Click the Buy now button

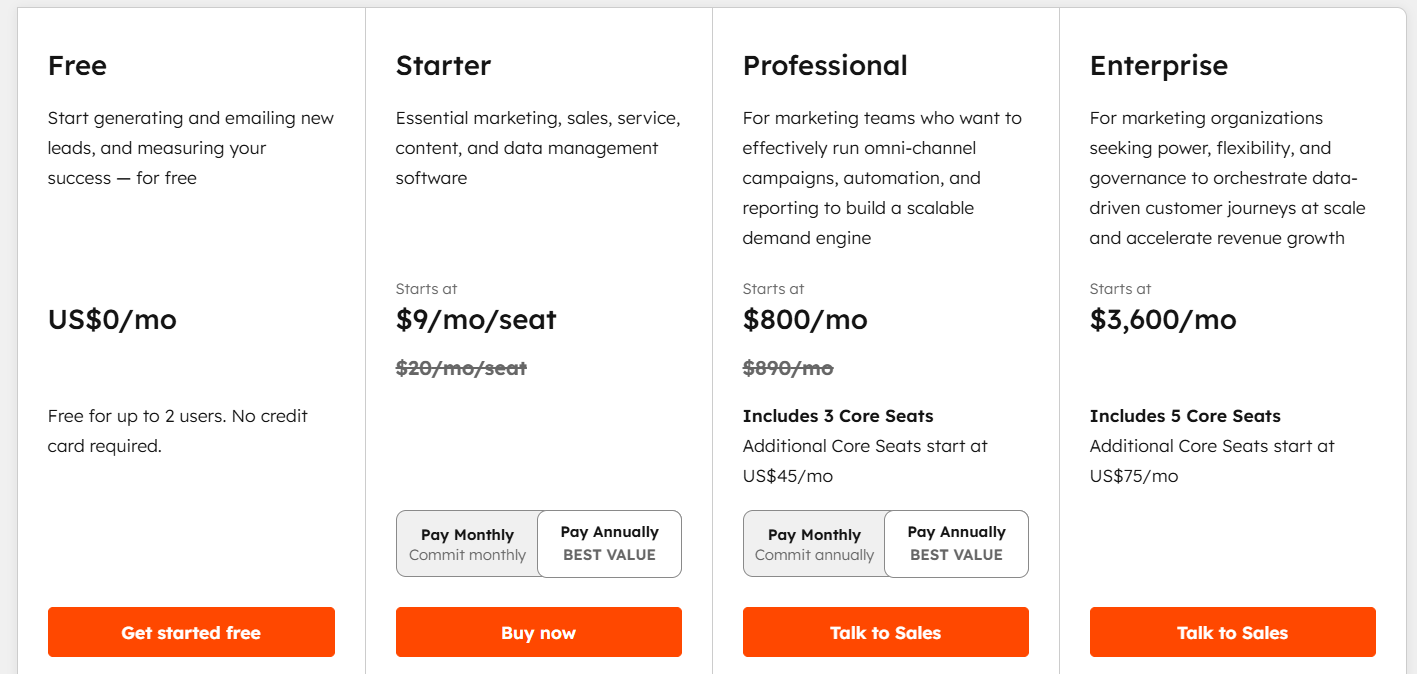coord(538,632)
